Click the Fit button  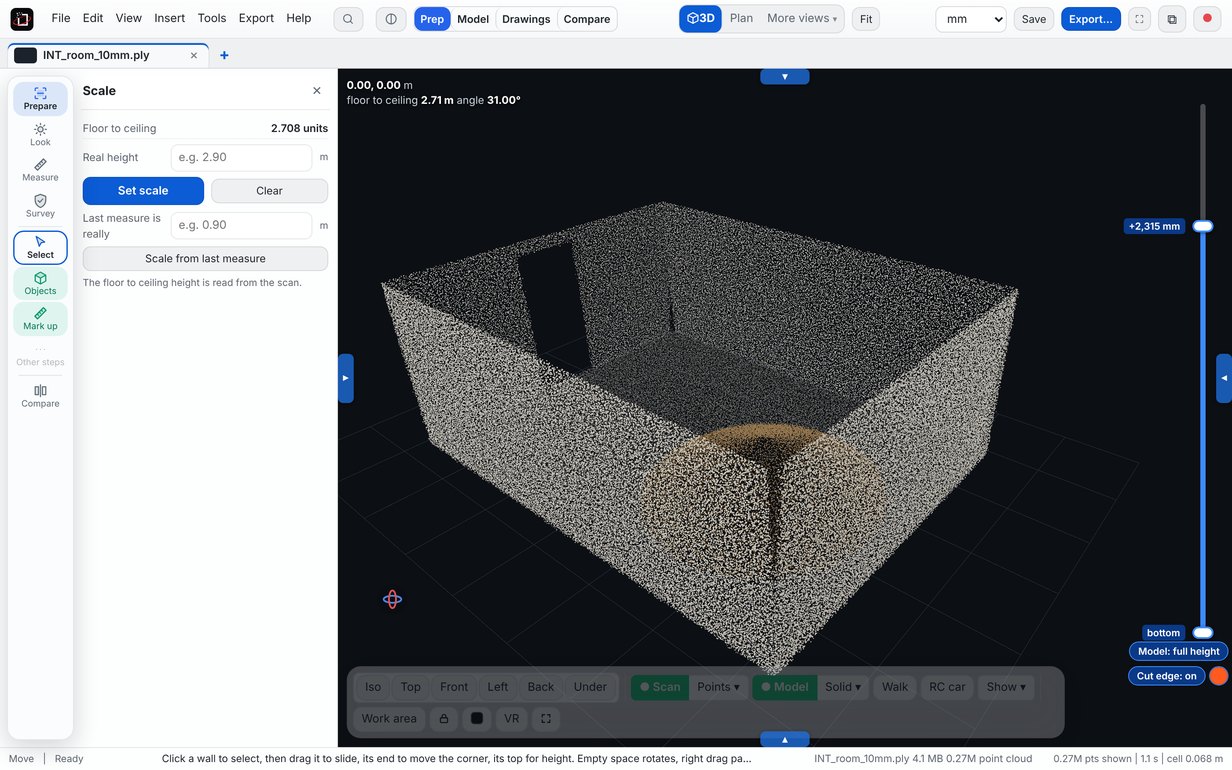coord(866,19)
